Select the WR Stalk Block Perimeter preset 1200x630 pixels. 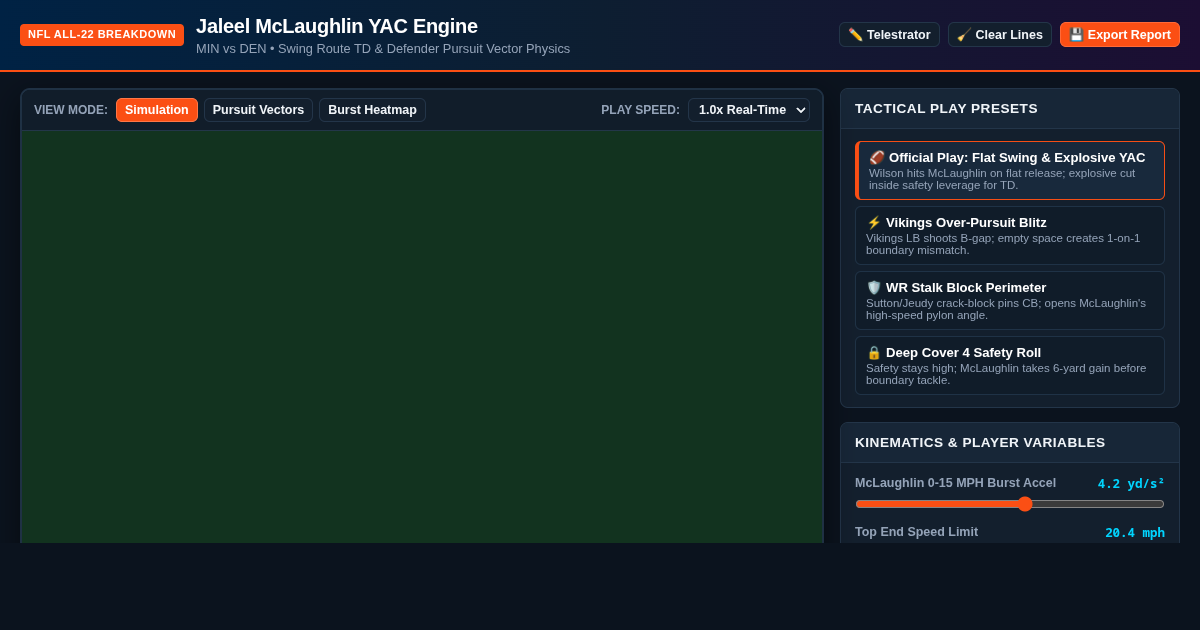1010,301
